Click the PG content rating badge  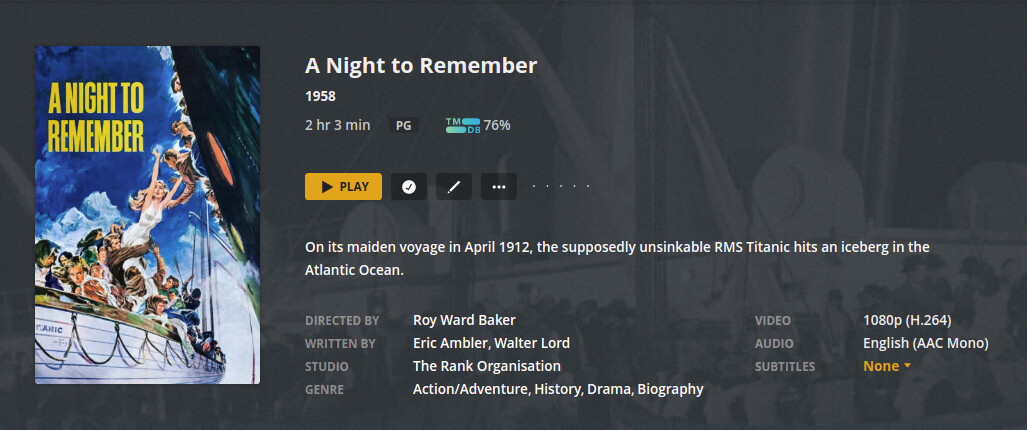click(x=403, y=126)
